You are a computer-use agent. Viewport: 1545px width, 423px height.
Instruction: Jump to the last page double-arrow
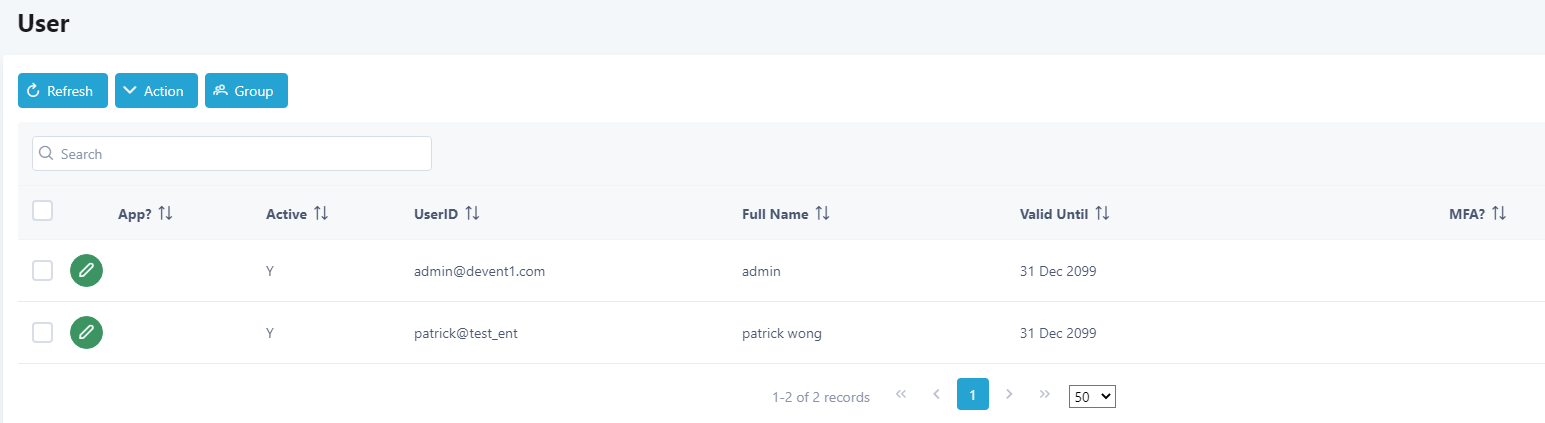(x=1045, y=395)
